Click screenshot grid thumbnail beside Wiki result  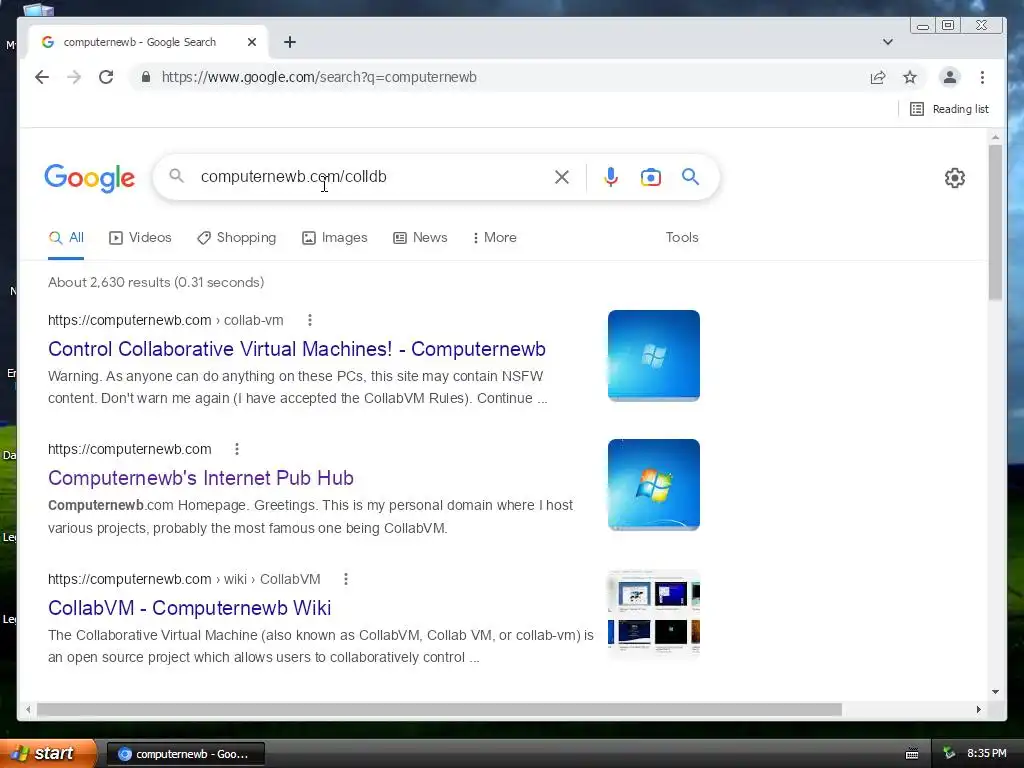click(x=654, y=614)
